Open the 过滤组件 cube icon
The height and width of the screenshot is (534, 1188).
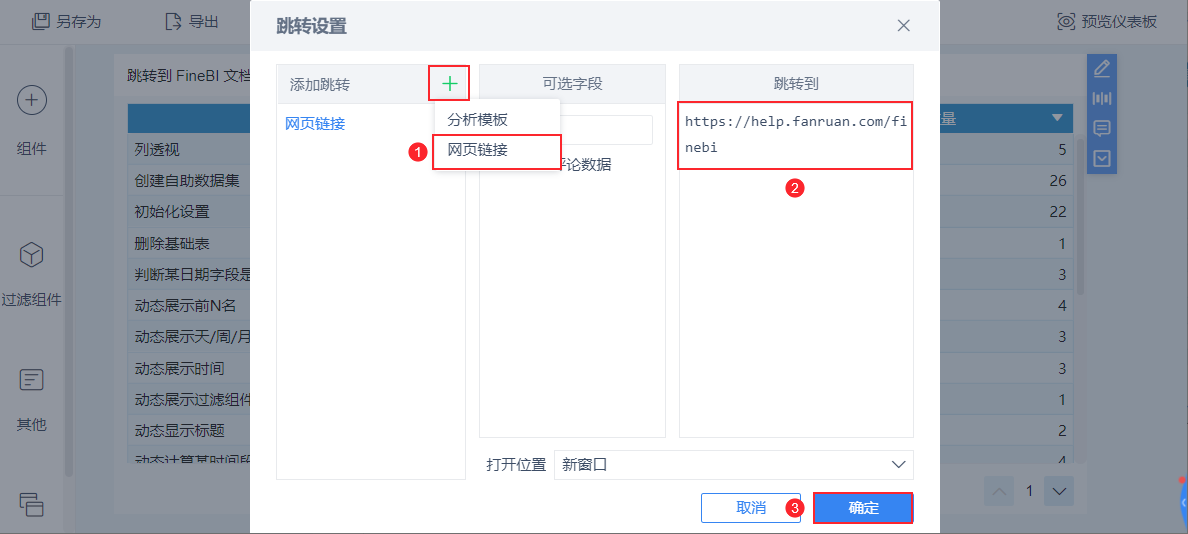[x=32, y=255]
